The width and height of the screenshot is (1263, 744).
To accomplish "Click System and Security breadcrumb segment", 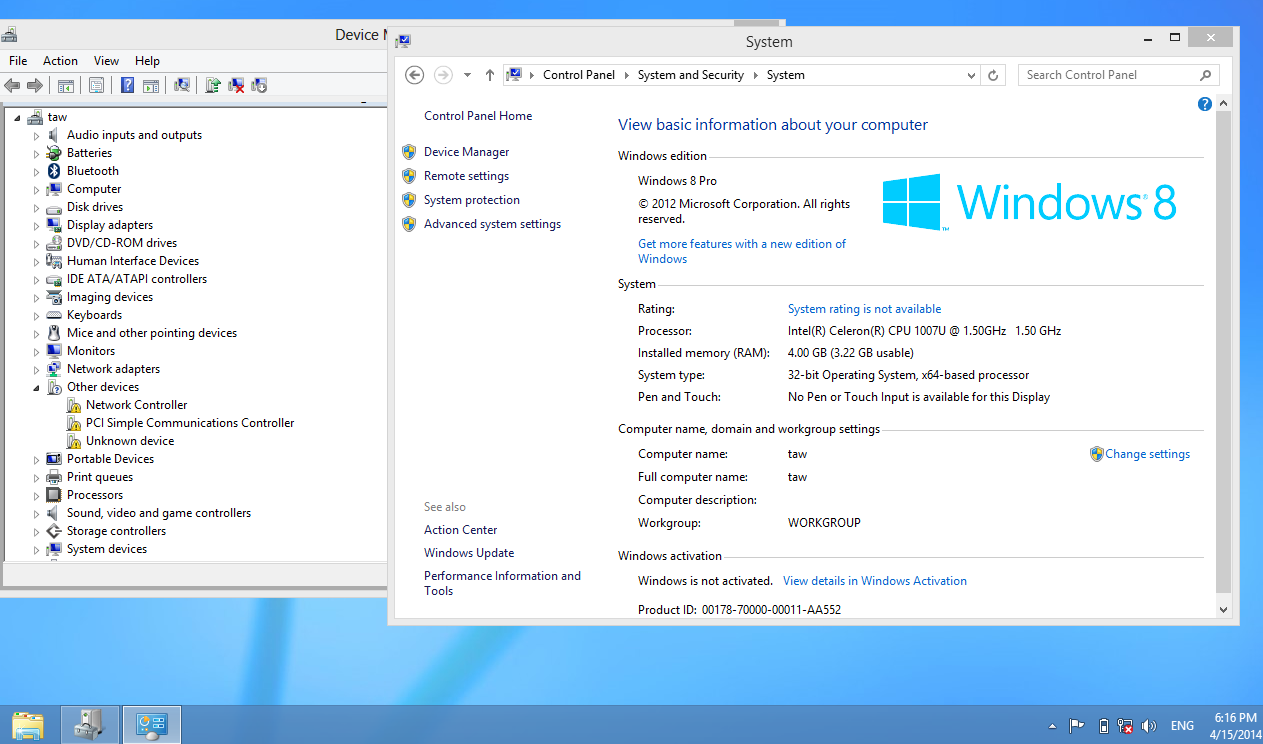I will (691, 75).
